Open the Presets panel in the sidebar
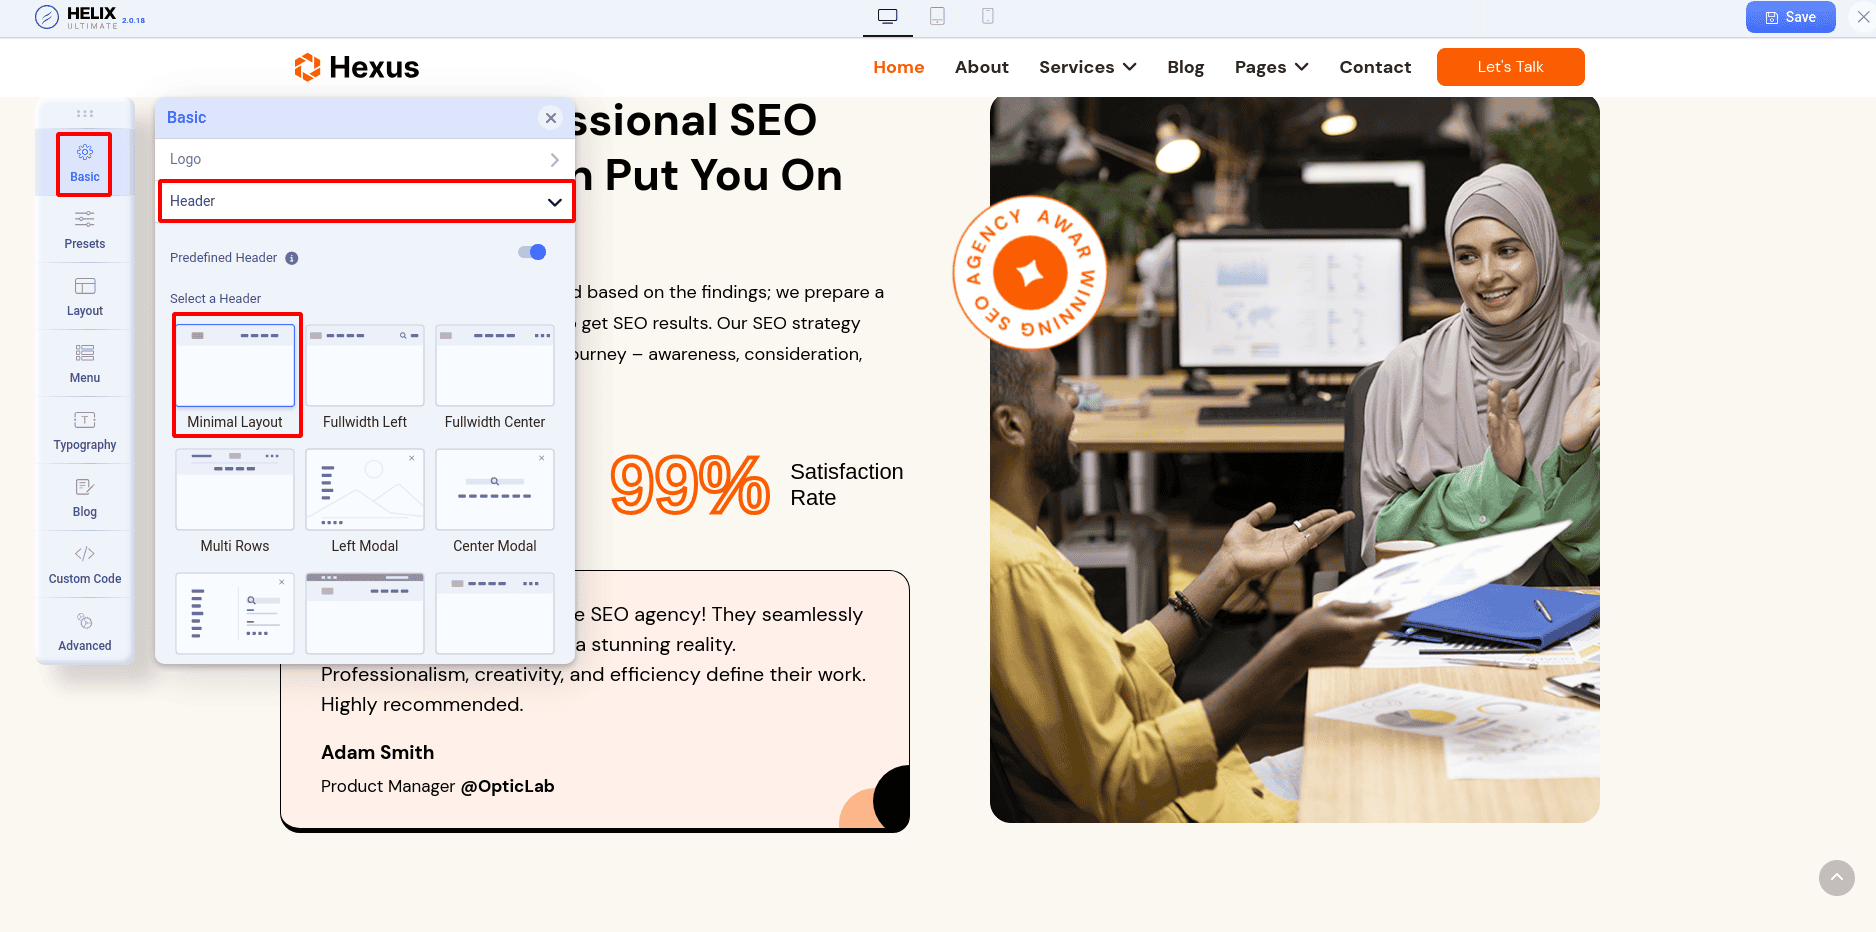 point(84,229)
